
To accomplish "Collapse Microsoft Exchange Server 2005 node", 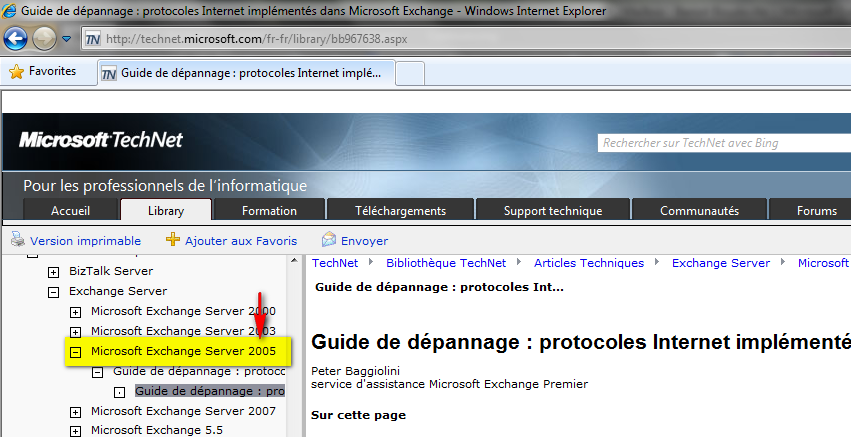I will (x=75, y=352).
